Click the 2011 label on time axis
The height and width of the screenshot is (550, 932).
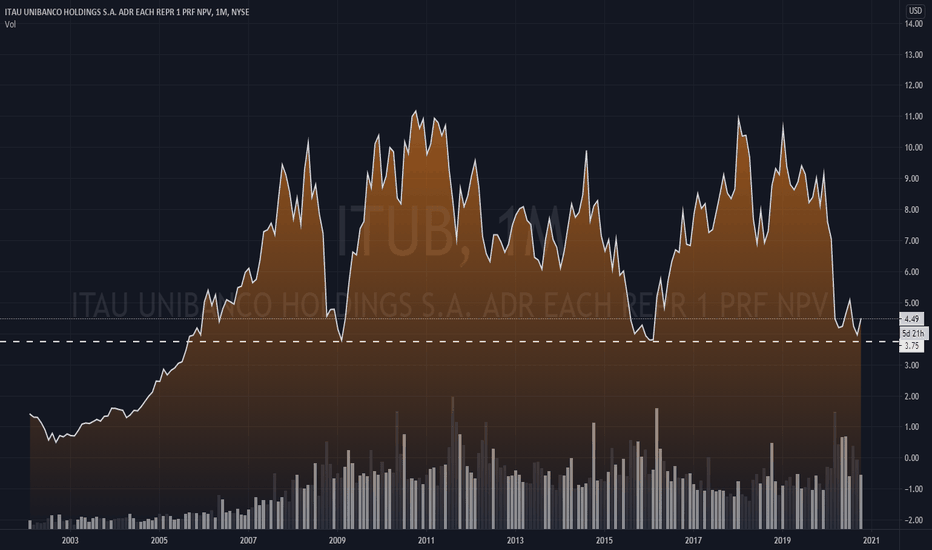coord(426,540)
